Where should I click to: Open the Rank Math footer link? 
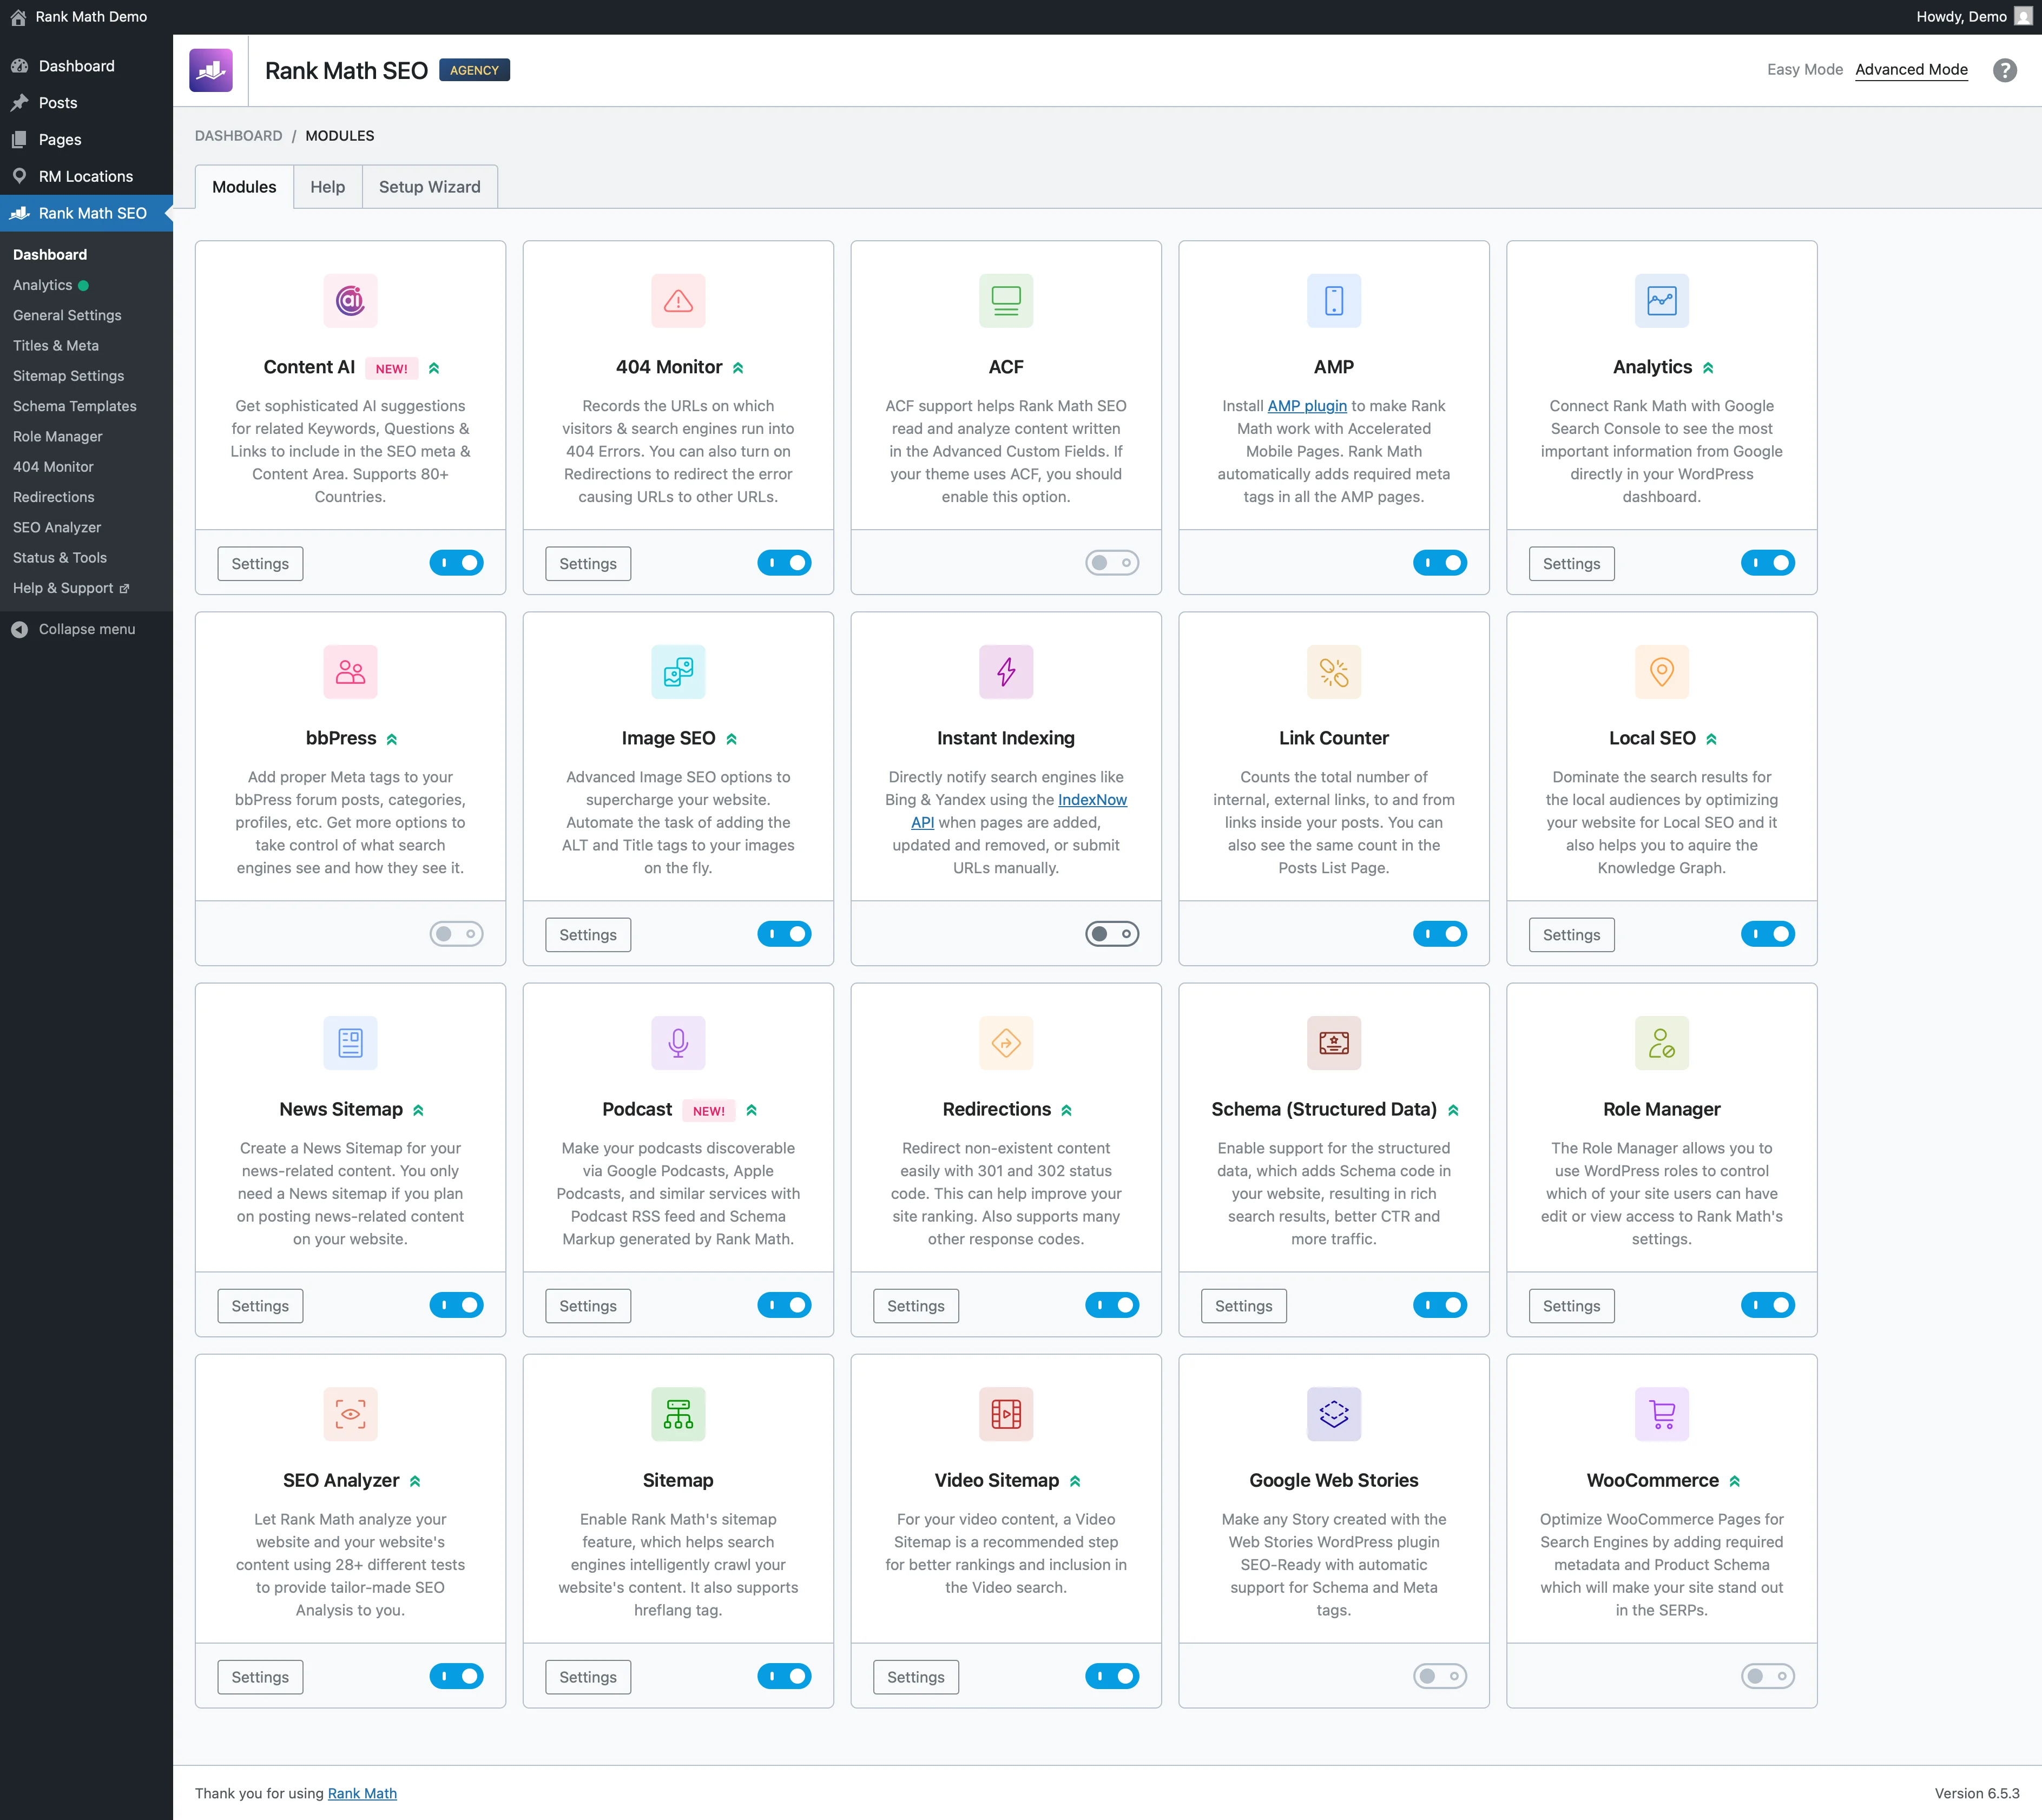click(362, 1793)
